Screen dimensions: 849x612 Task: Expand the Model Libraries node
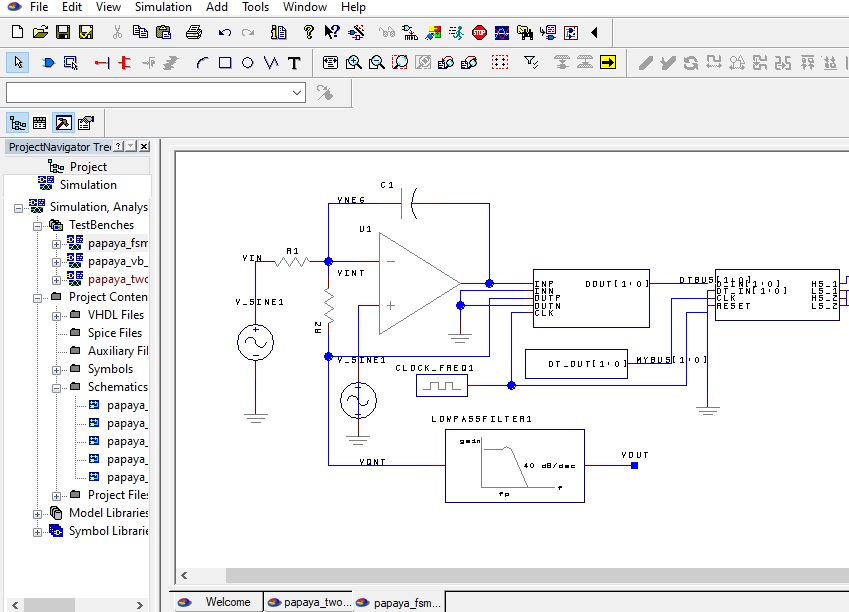pos(37,514)
